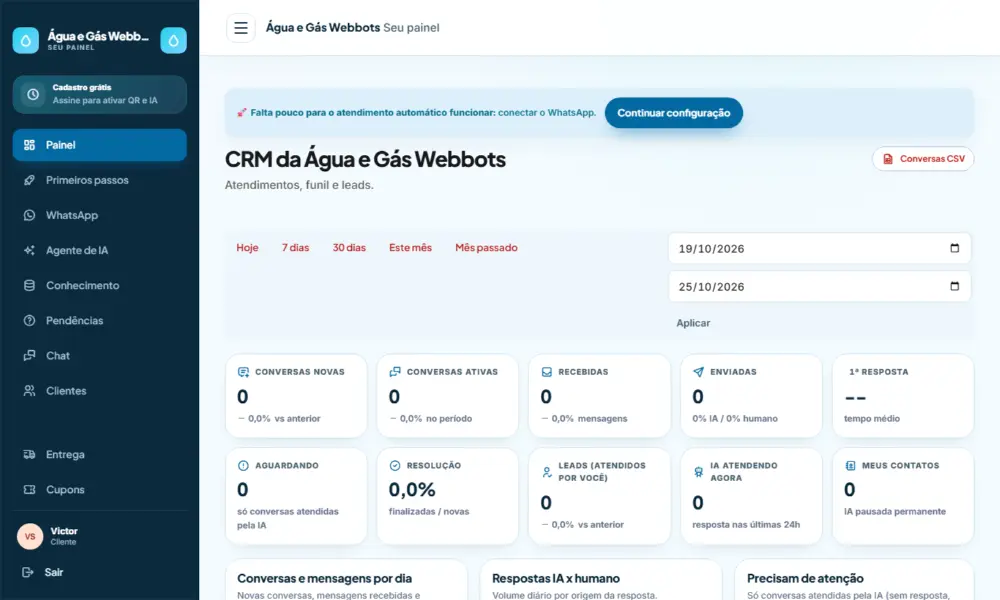Click the question mark icon beside Pendências
The height and width of the screenshot is (600, 1000).
point(29,320)
